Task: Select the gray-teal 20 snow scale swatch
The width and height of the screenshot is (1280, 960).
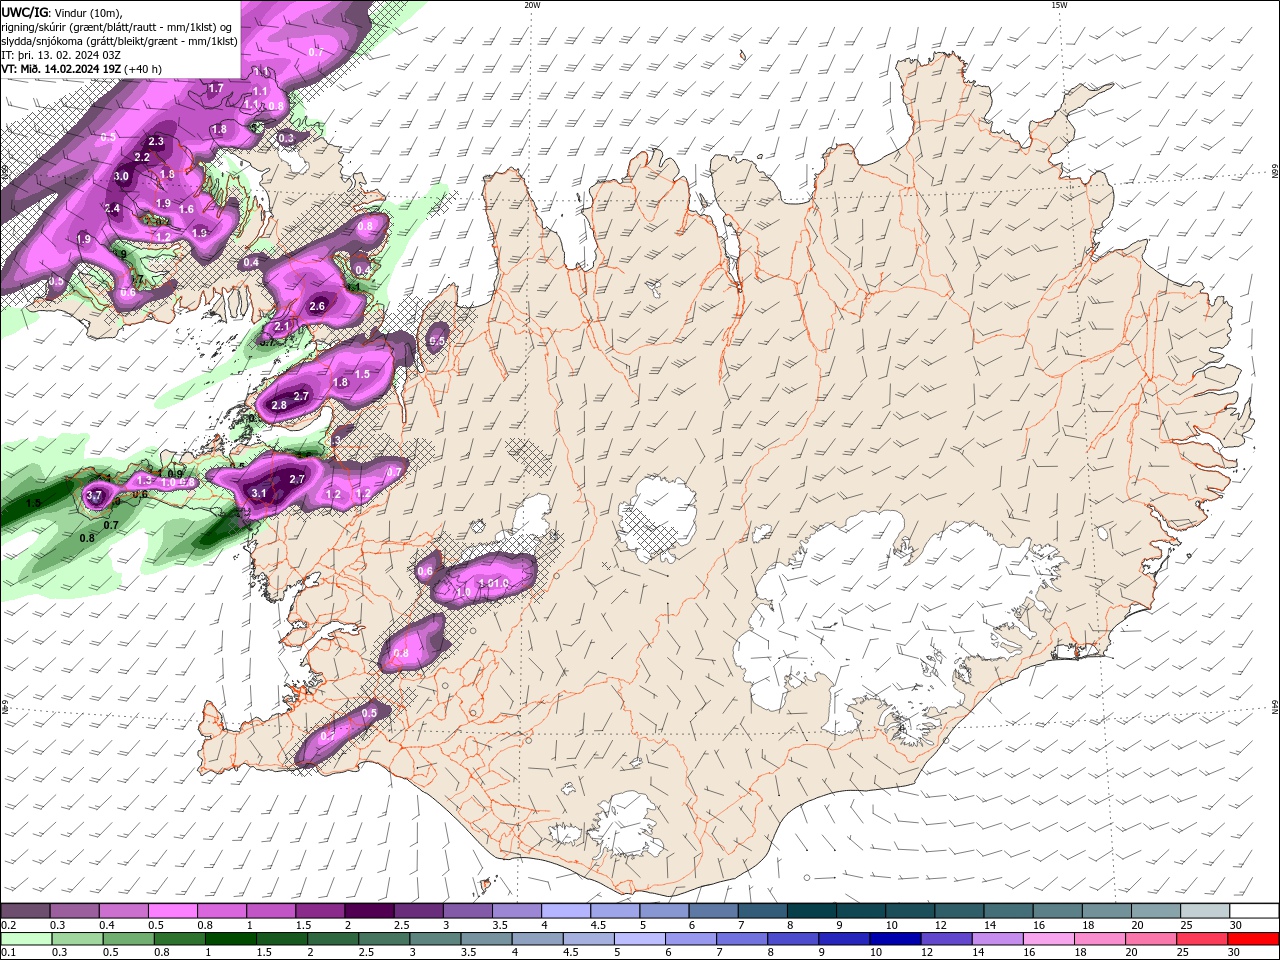Action: (x=1156, y=911)
